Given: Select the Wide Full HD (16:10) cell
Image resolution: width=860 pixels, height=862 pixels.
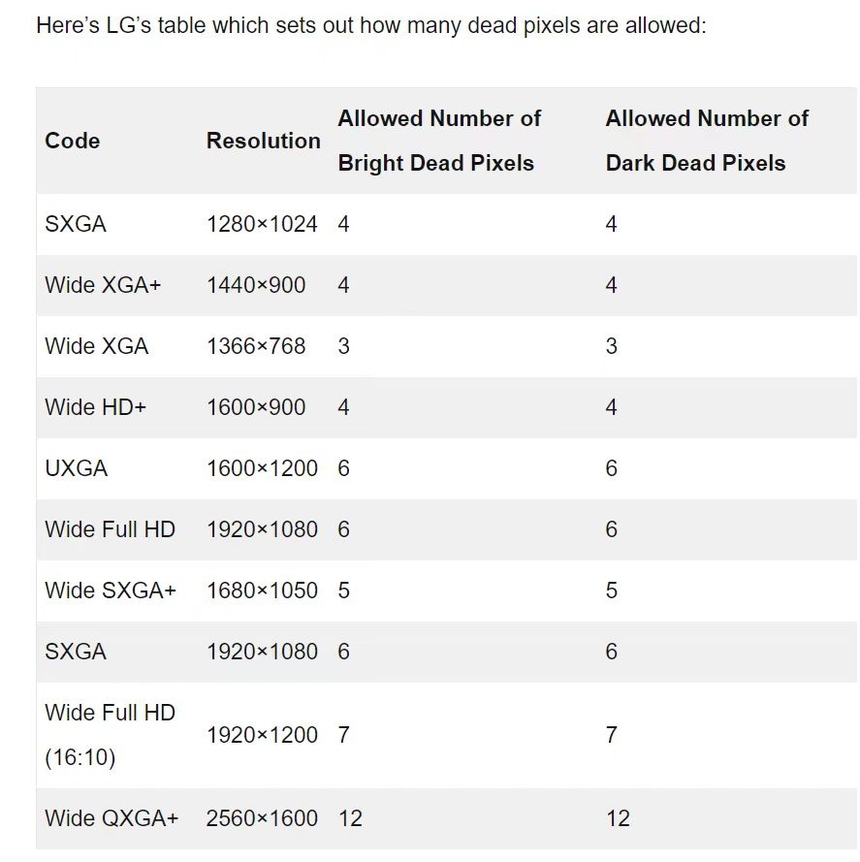Looking at the screenshot, I should click(110, 735).
